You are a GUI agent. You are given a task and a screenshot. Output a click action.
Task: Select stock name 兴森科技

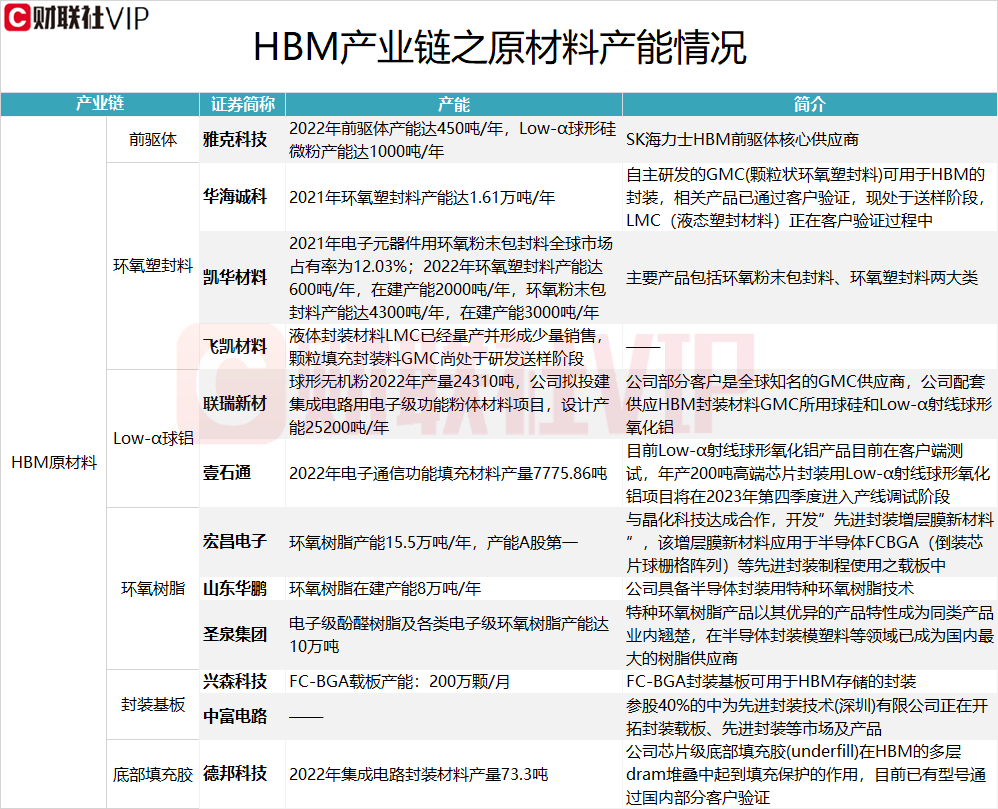click(235, 681)
